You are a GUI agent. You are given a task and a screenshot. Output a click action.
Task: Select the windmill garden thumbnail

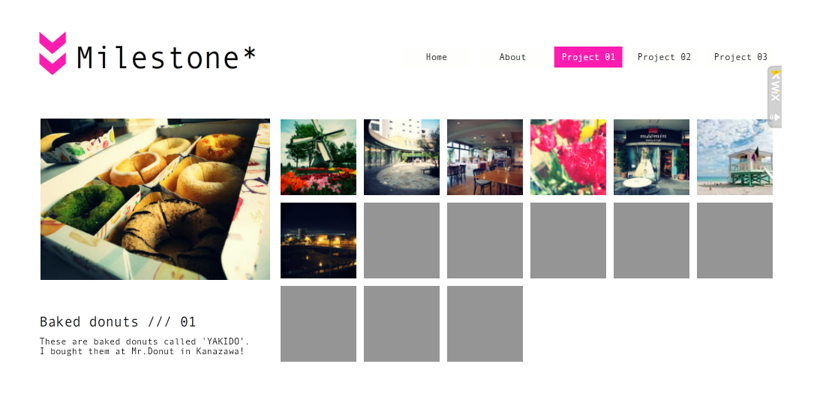click(318, 157)
